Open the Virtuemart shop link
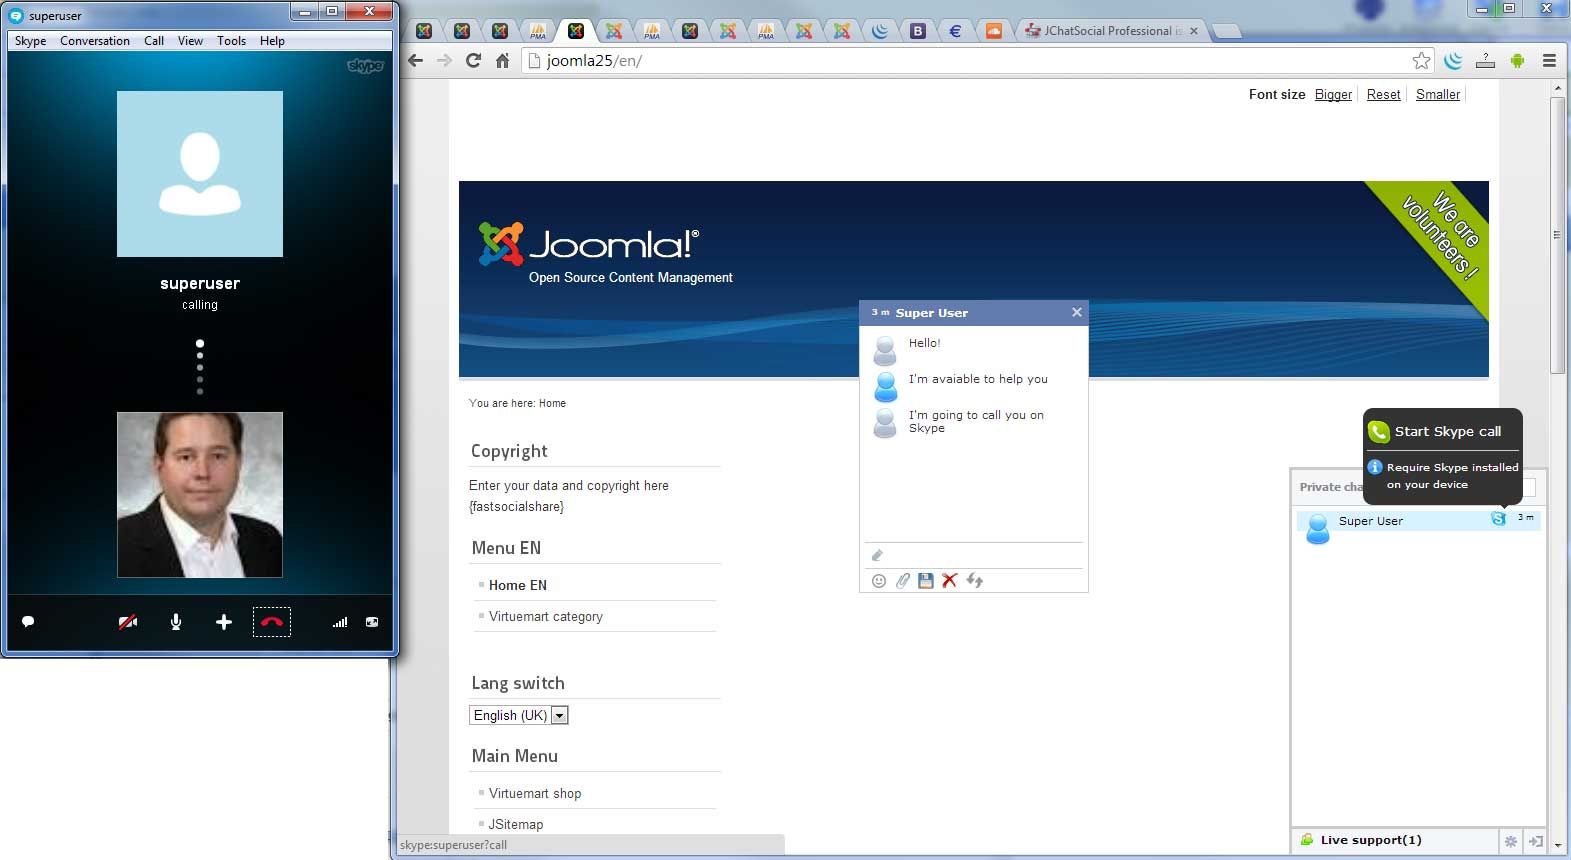This screenshot has height=860, width=1571. coord(535,793)
